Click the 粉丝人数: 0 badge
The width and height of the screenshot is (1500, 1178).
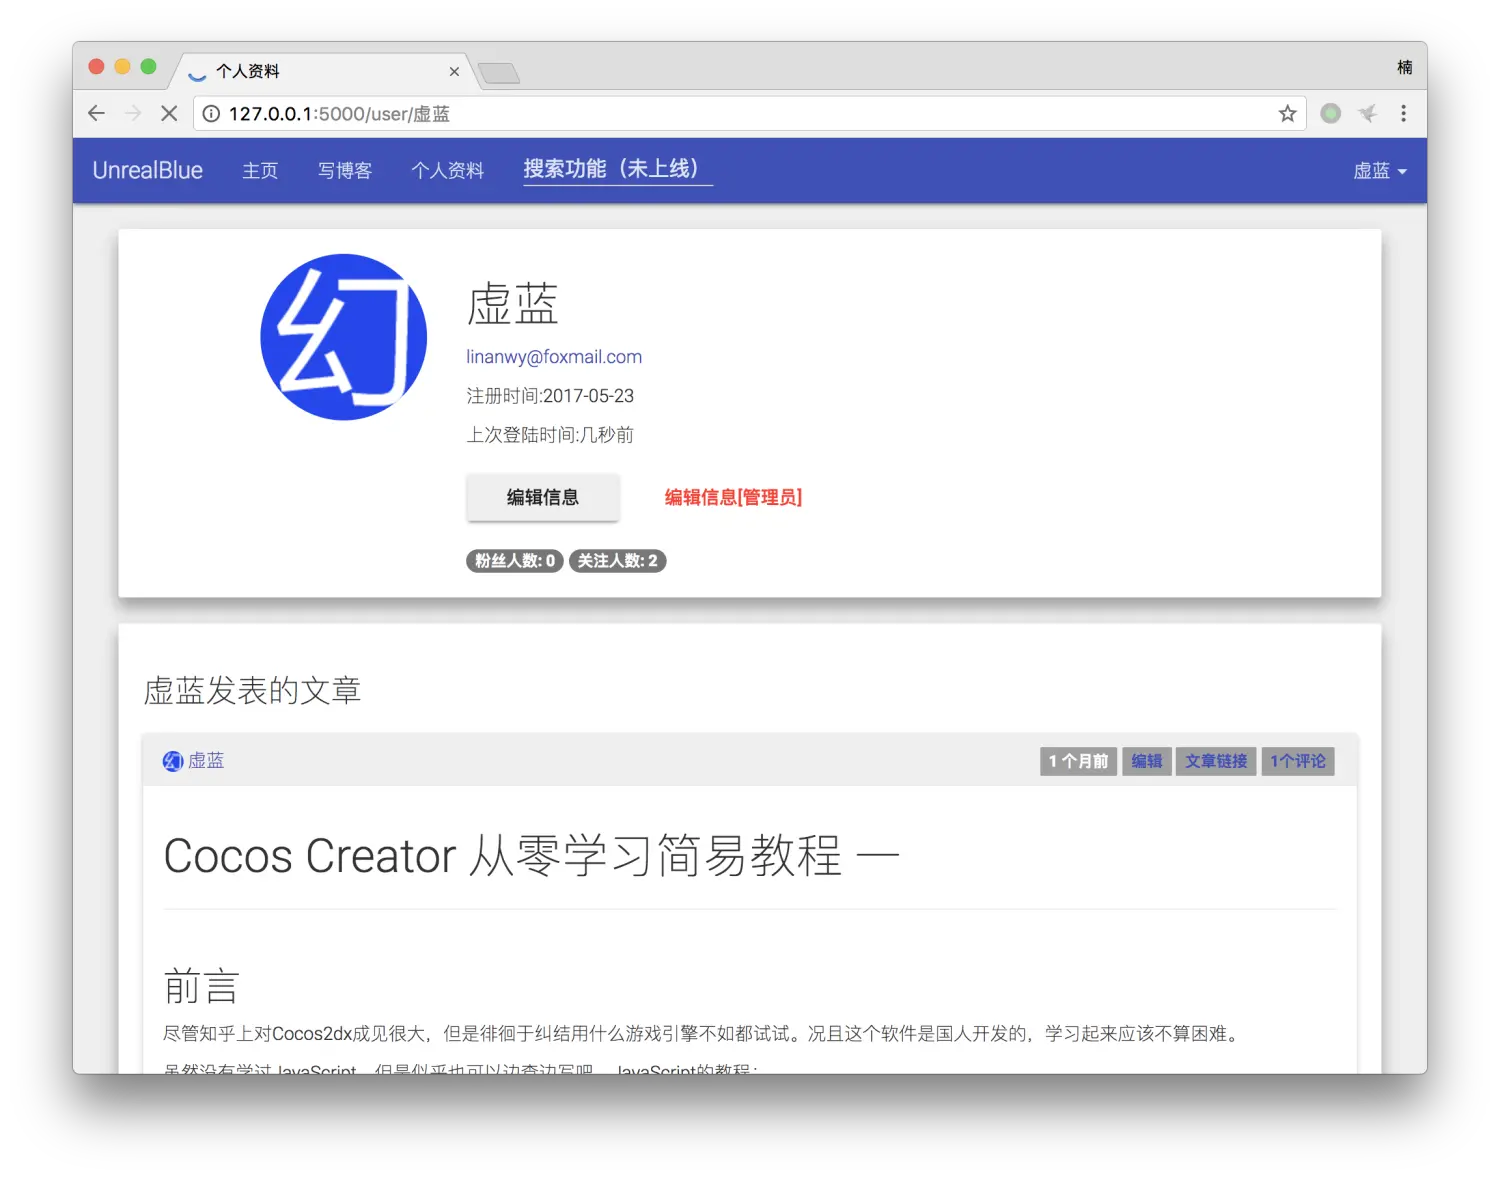(515, 561)
